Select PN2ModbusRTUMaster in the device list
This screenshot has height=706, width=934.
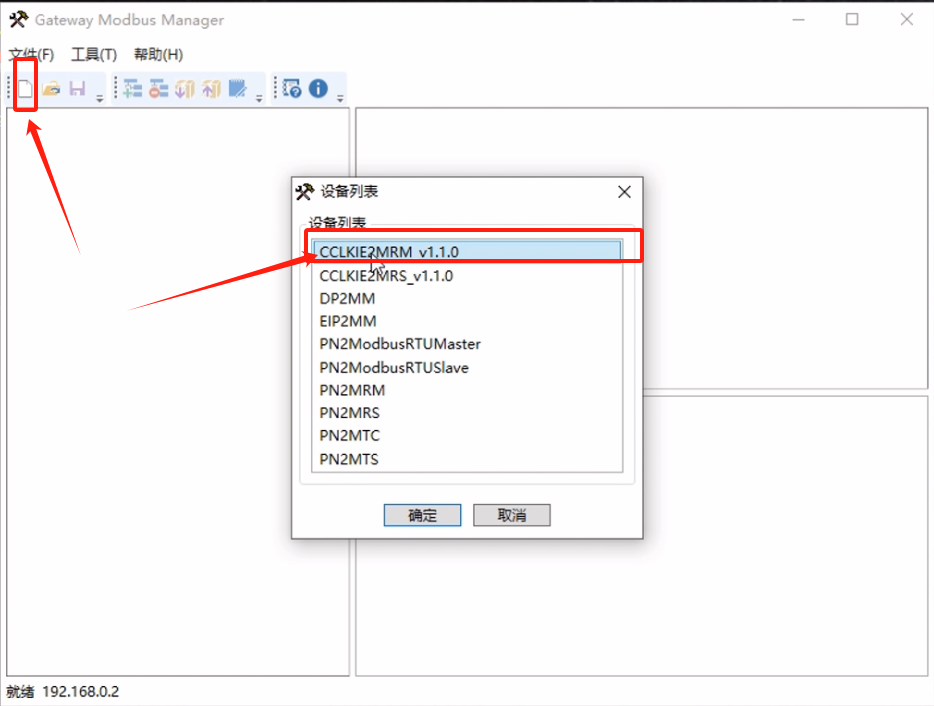click(399, 344)
